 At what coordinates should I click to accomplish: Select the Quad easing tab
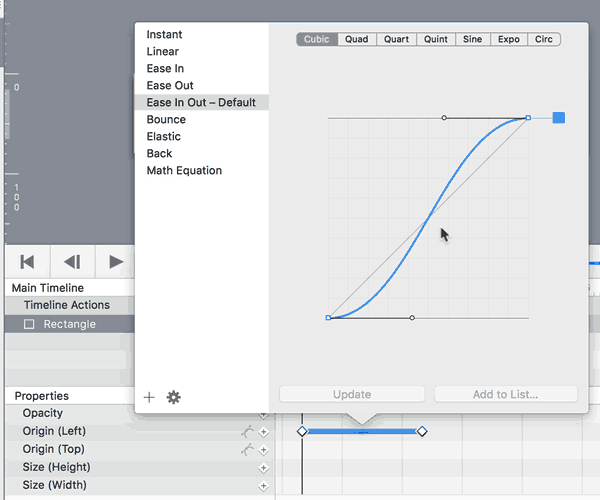coord(357,40)
